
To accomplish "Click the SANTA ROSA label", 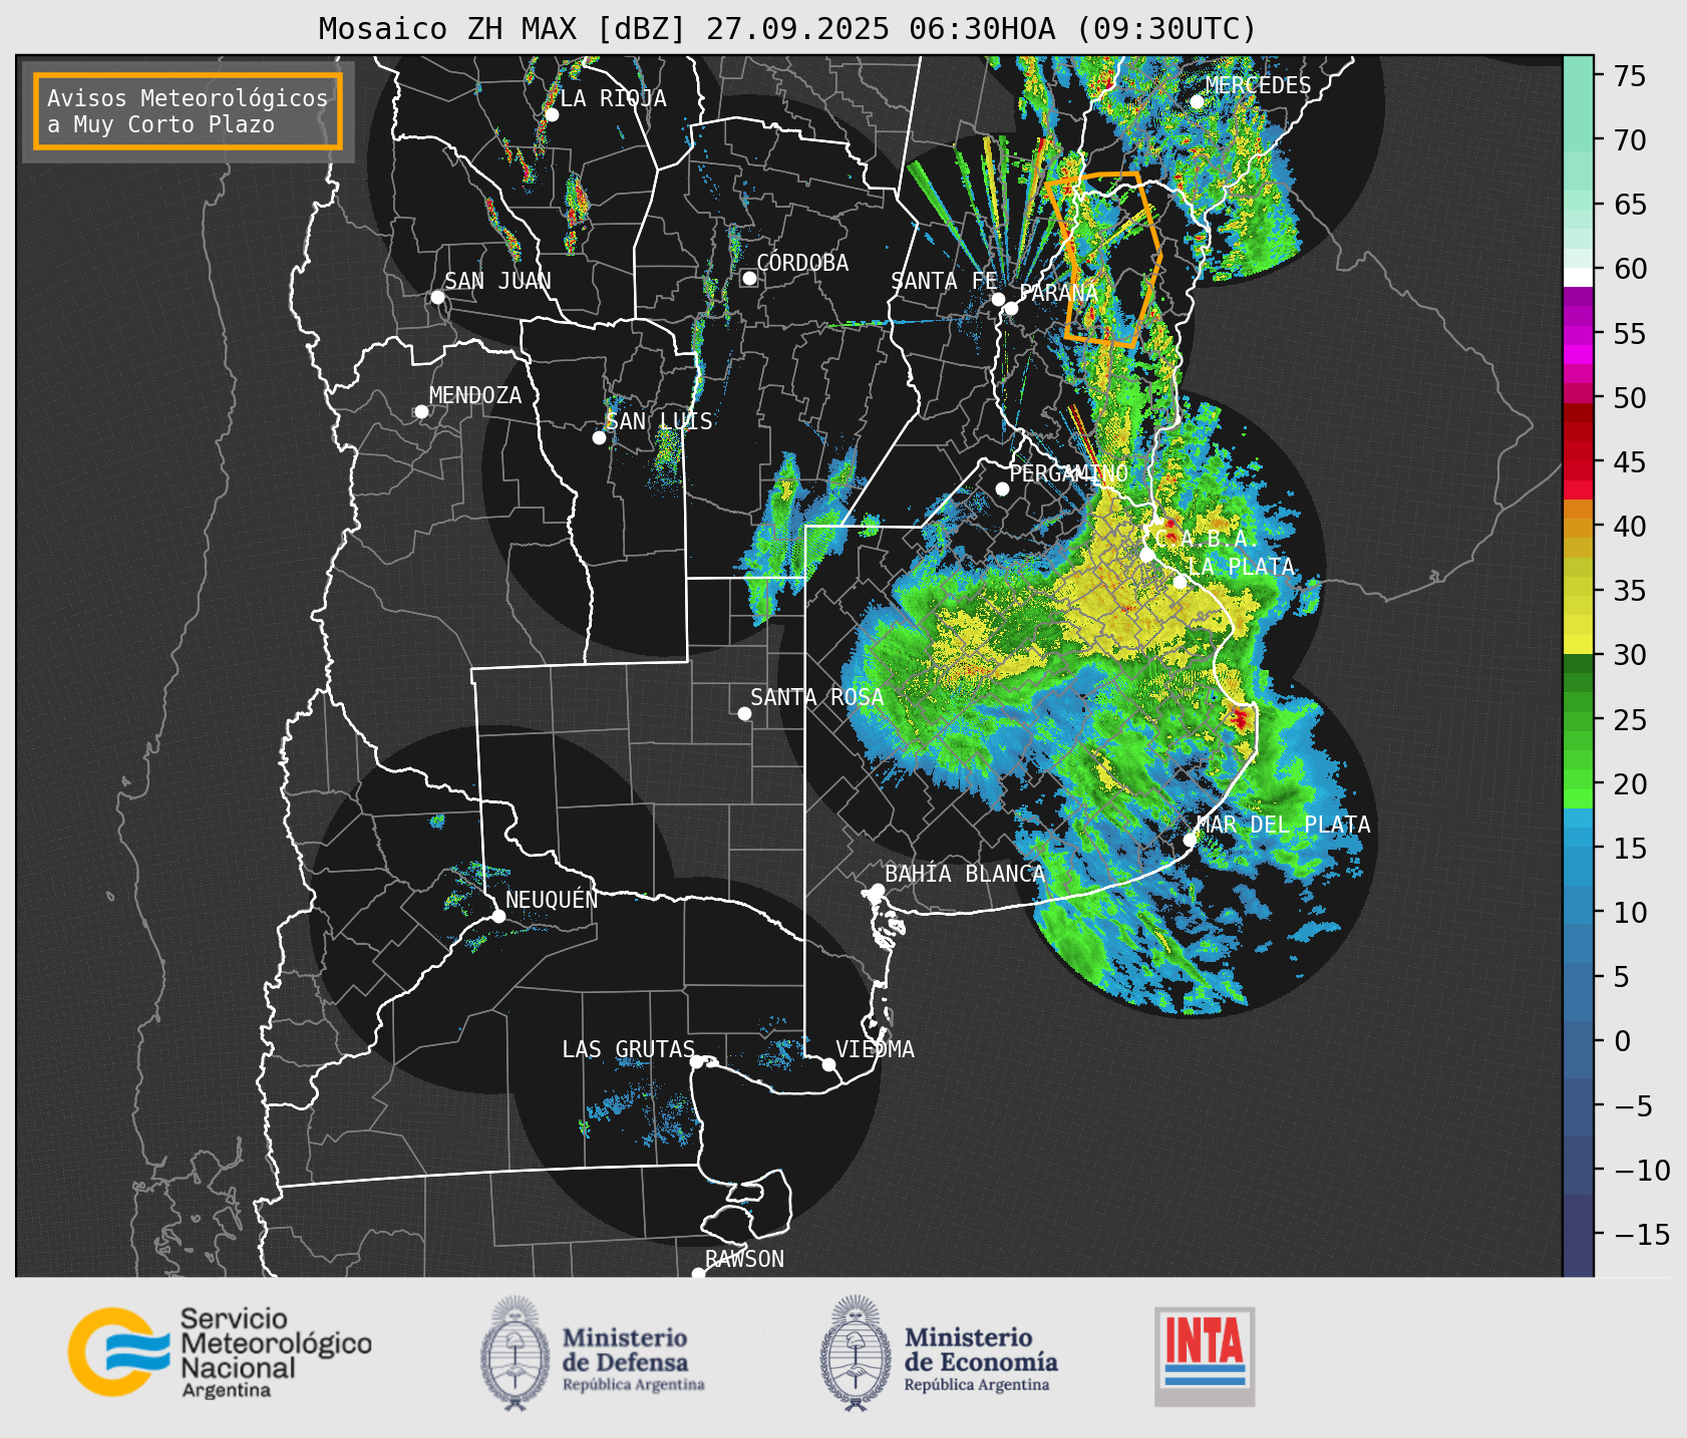I will [817, 697].
